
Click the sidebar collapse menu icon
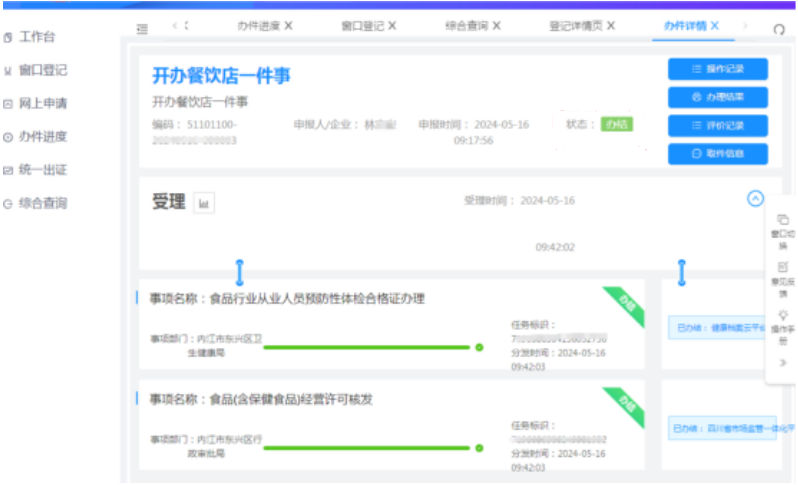(x=142, y=28)
